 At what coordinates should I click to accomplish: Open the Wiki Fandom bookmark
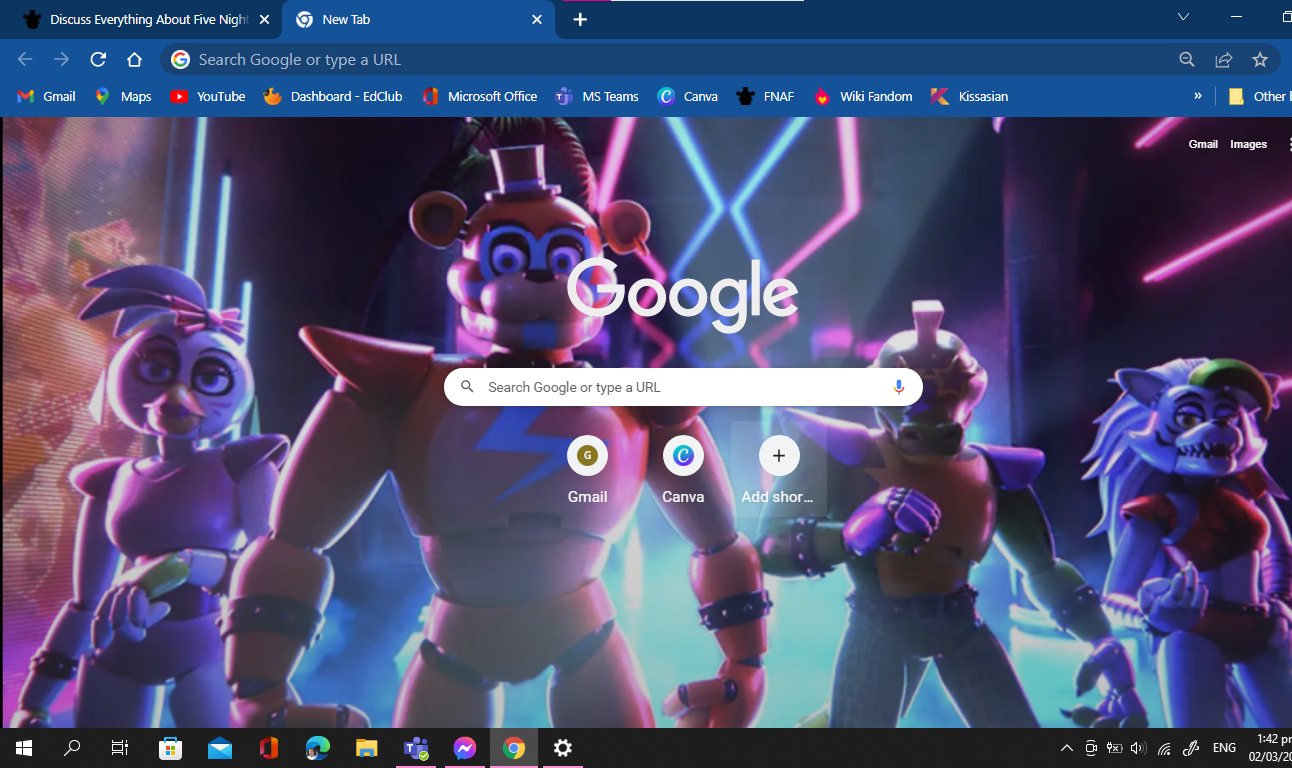(863, 97)
